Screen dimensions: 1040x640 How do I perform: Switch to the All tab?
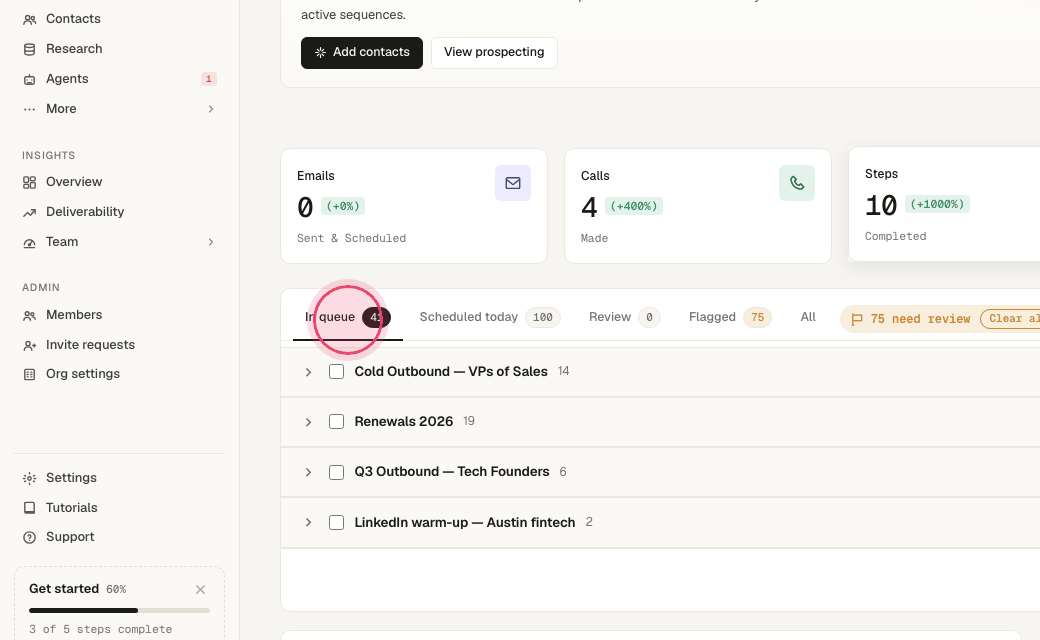point(808,317)
